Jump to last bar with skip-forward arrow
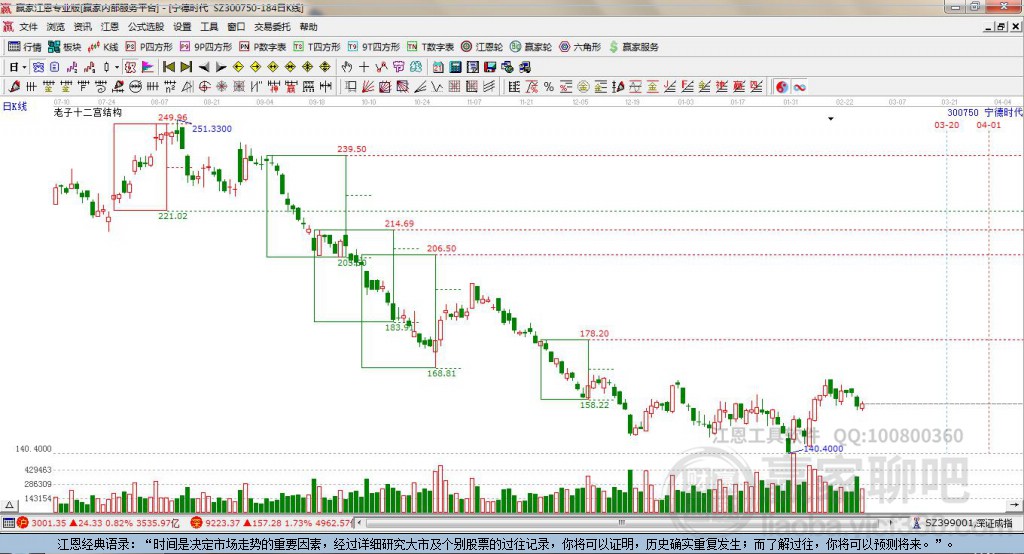This screenshot has width=1024, height=554. point(186,67)
